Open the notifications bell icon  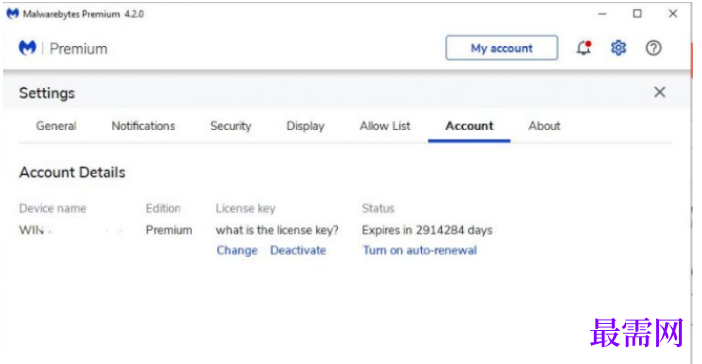click(x=584, y=47)
